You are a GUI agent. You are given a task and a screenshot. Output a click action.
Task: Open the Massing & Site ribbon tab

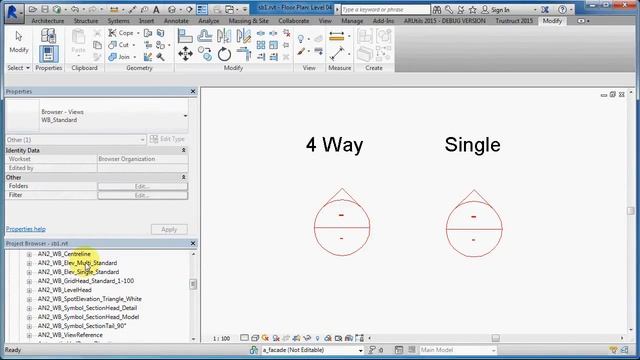249,21
